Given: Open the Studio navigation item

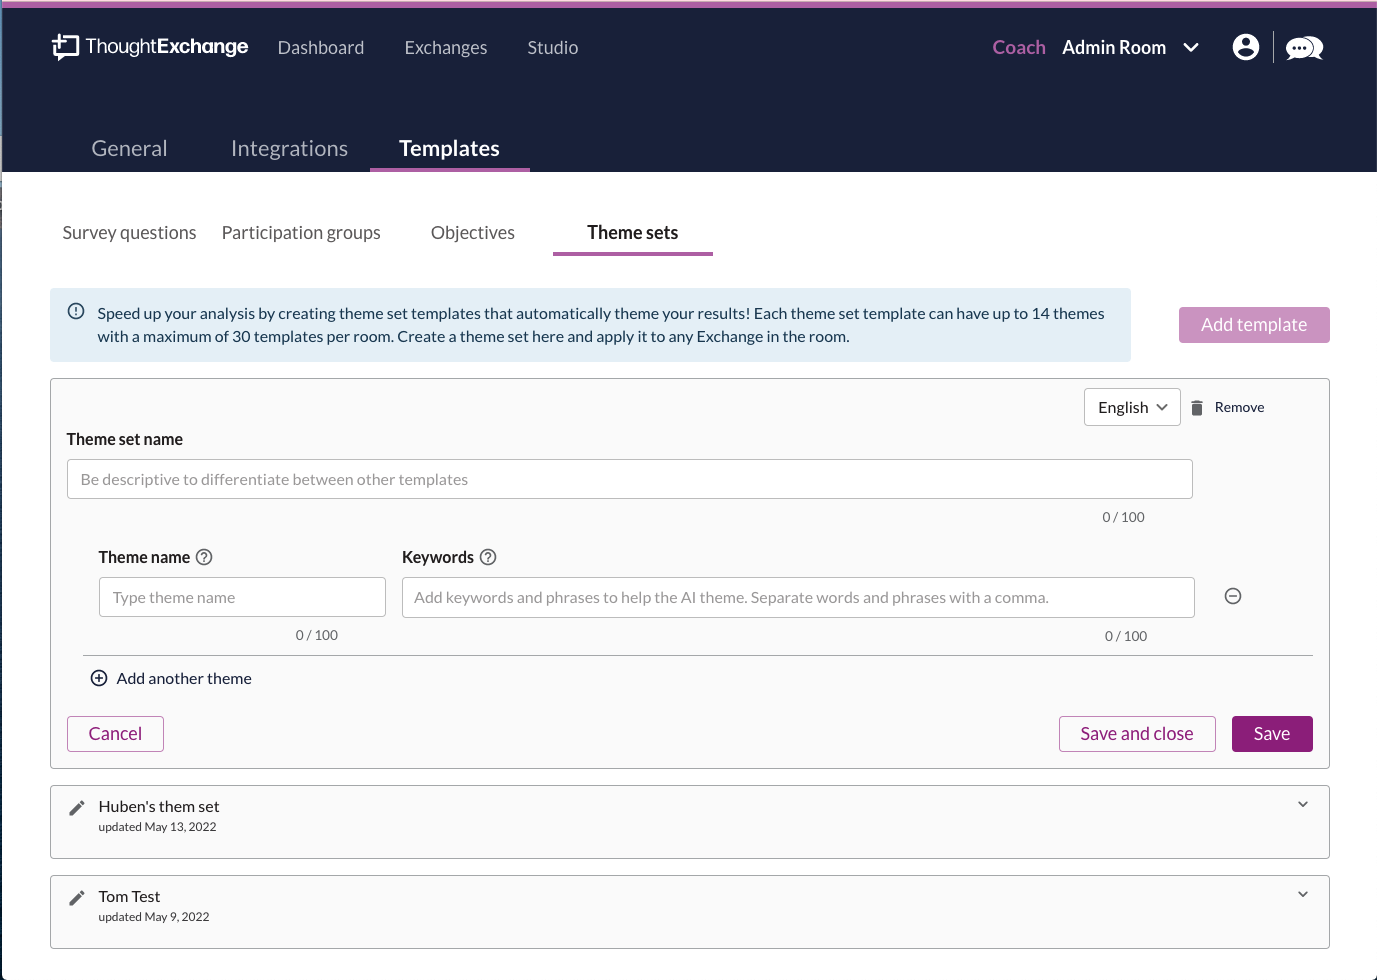Looking at the screenshot, I should pos(553,48).
